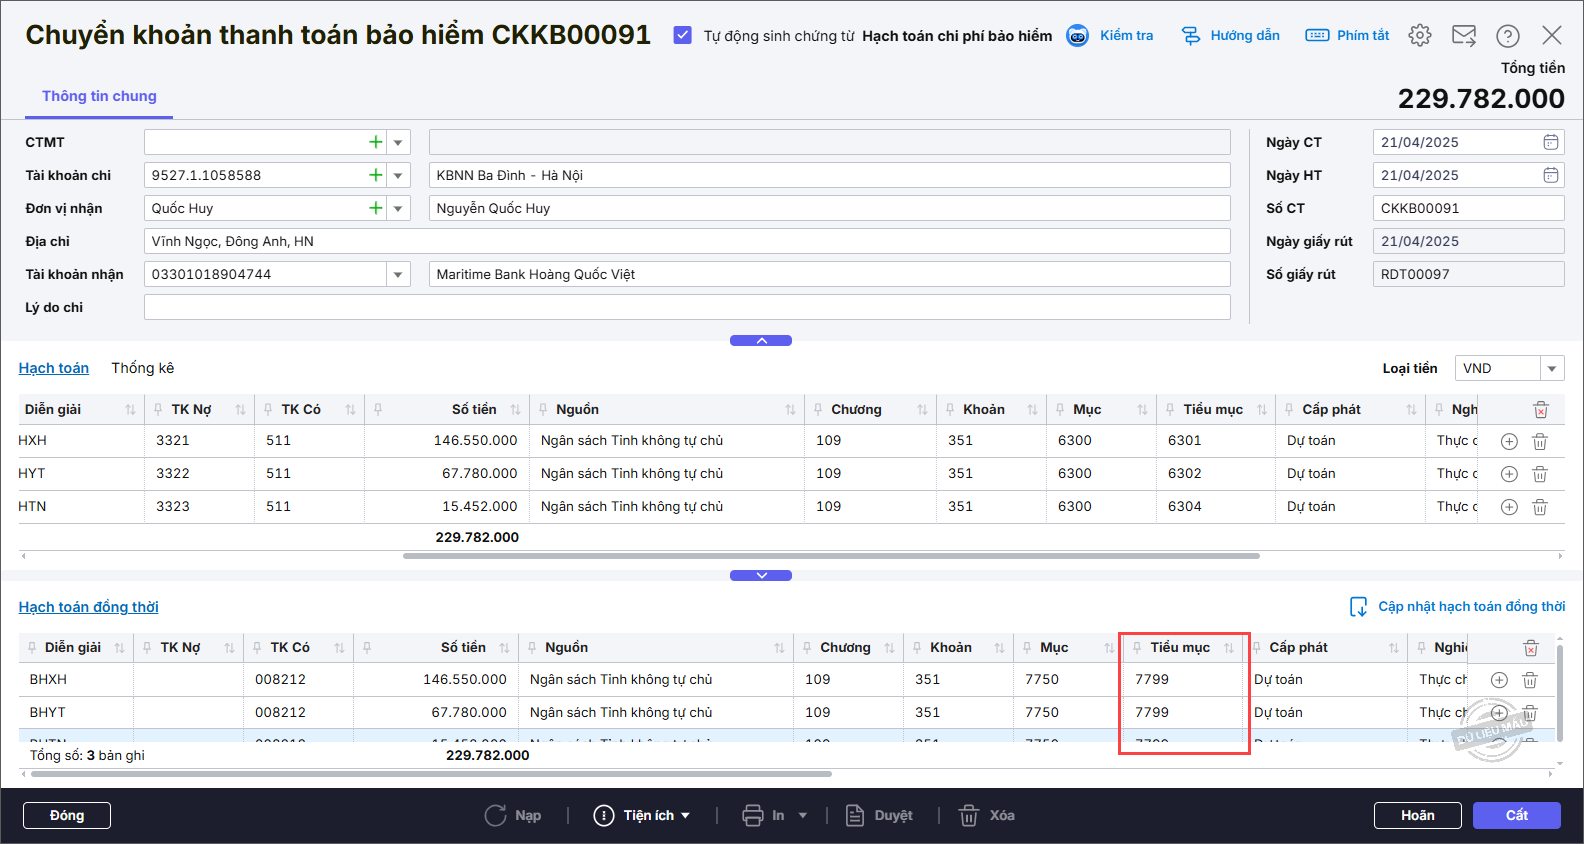Open the Hướng dẫn guide link

(1231, 36)
